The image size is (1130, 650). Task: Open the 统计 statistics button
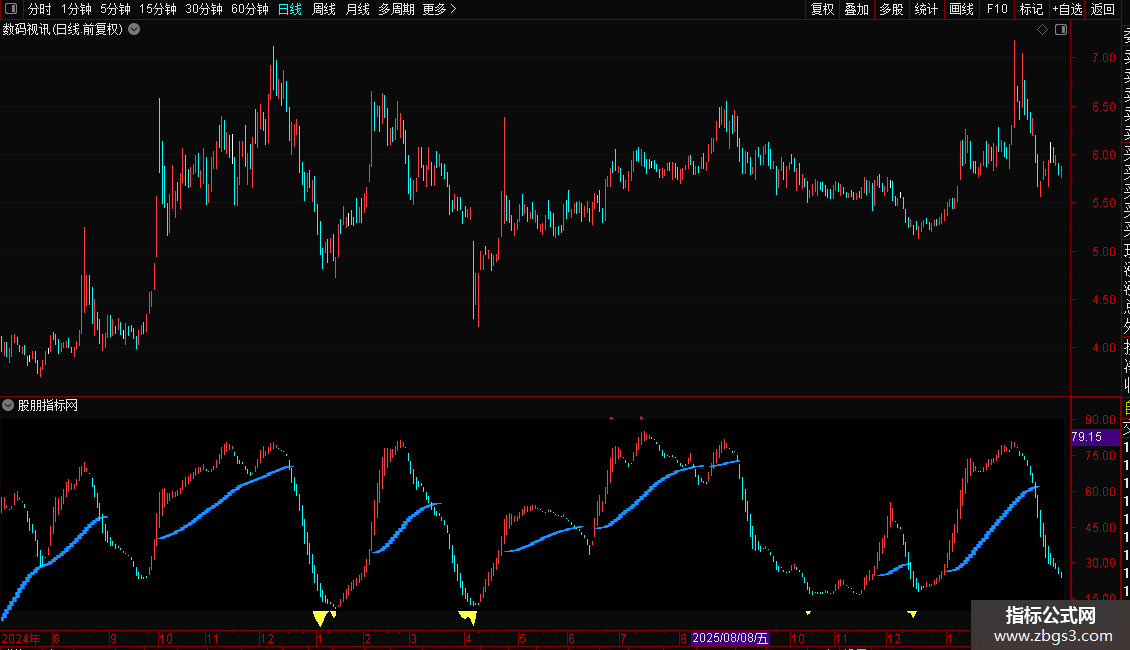[926, 9]
